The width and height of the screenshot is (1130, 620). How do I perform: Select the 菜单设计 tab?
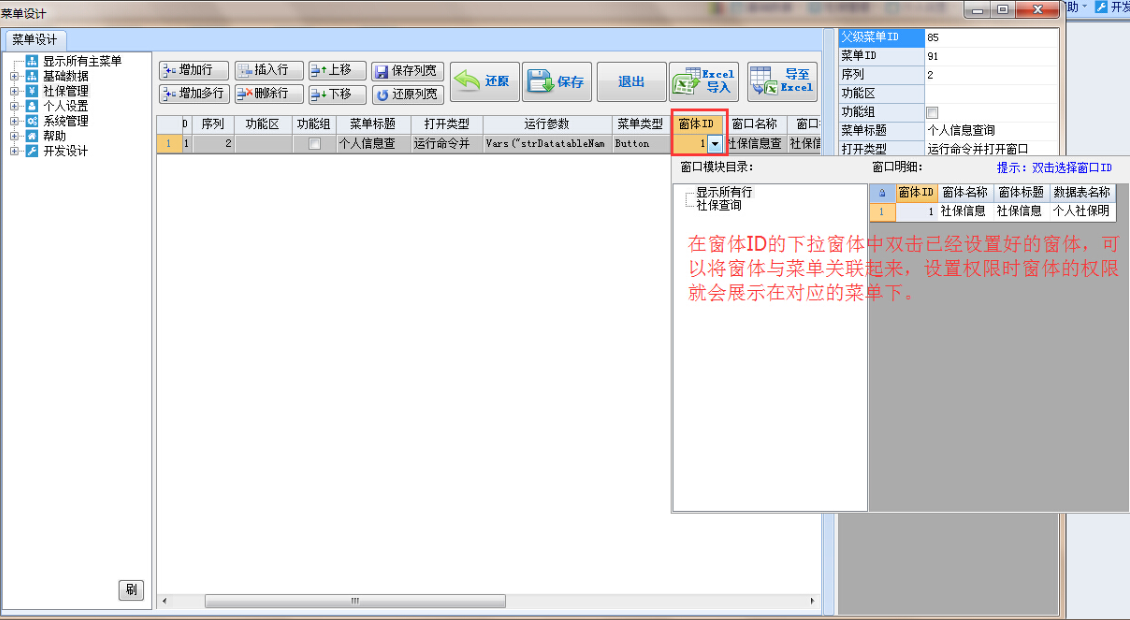[35, 40]
